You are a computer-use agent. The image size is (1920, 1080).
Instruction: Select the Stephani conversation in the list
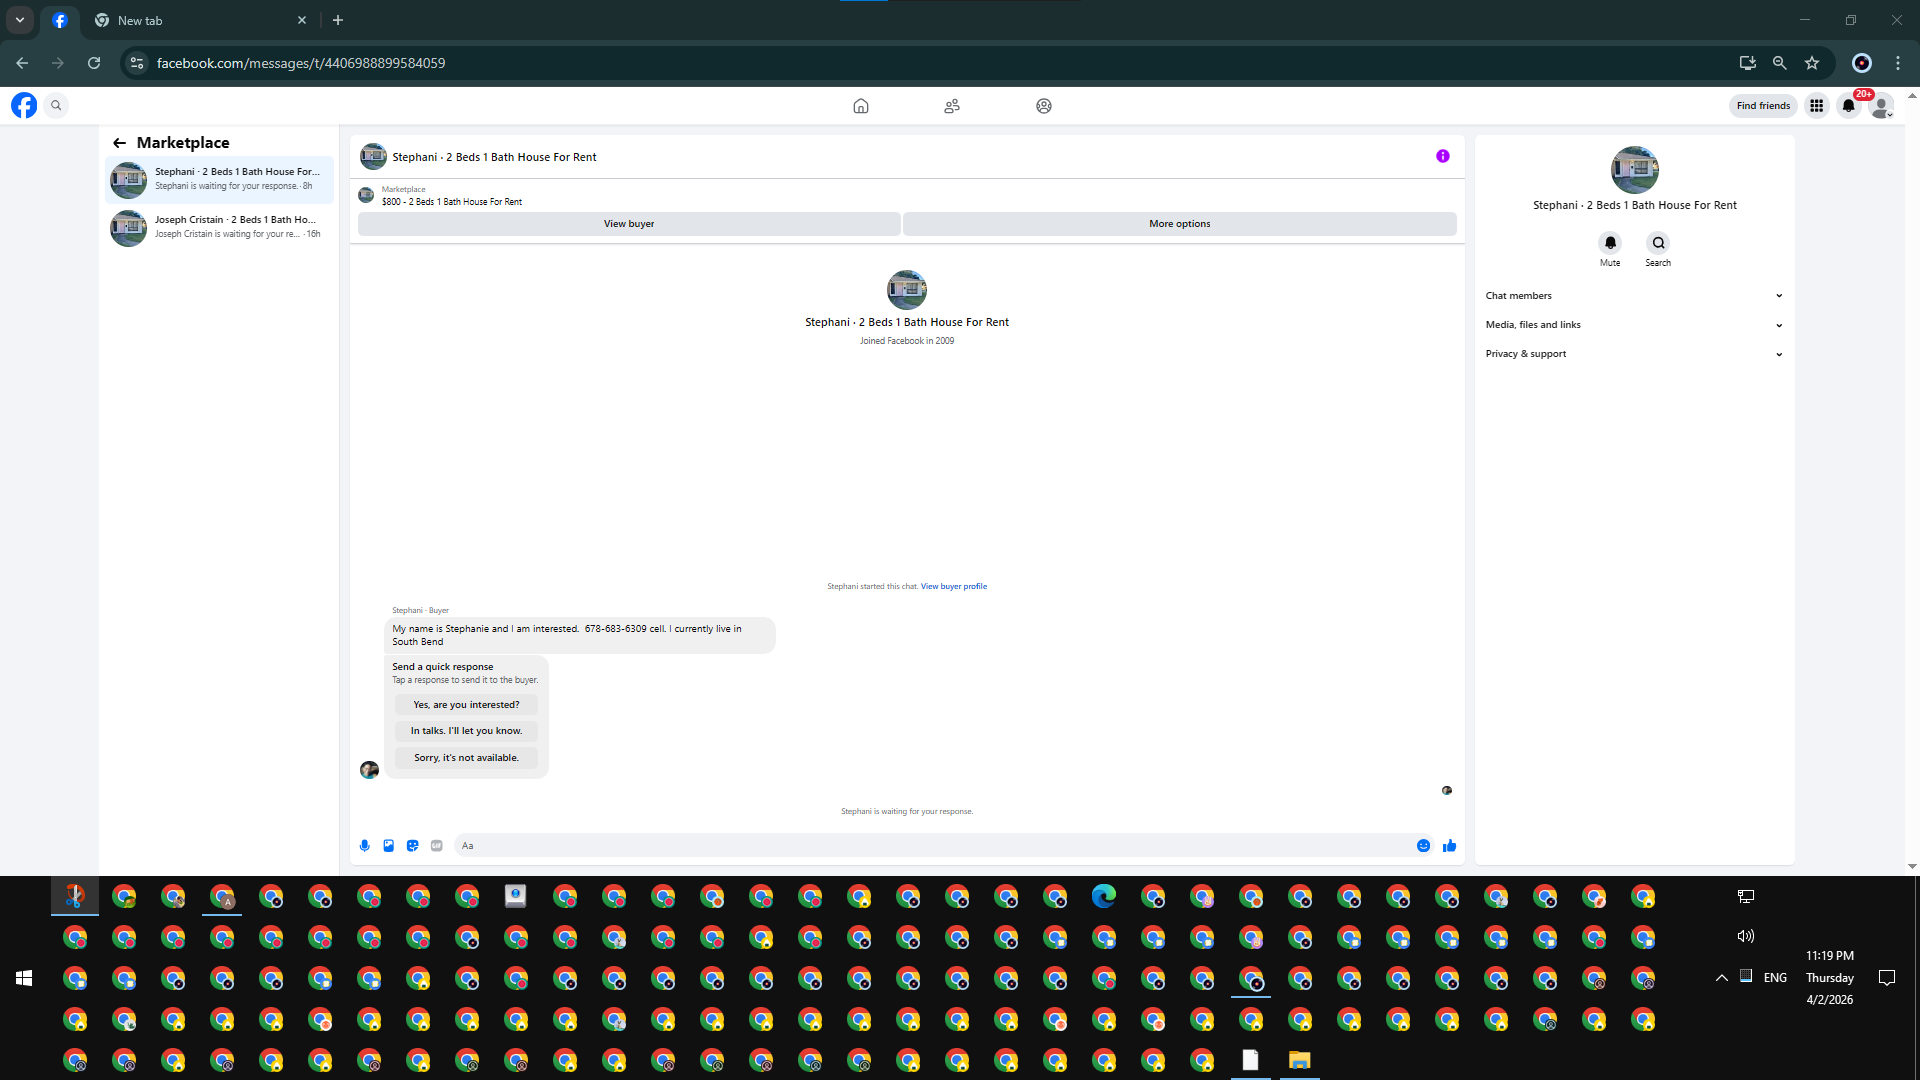click(x=219, y=180)
